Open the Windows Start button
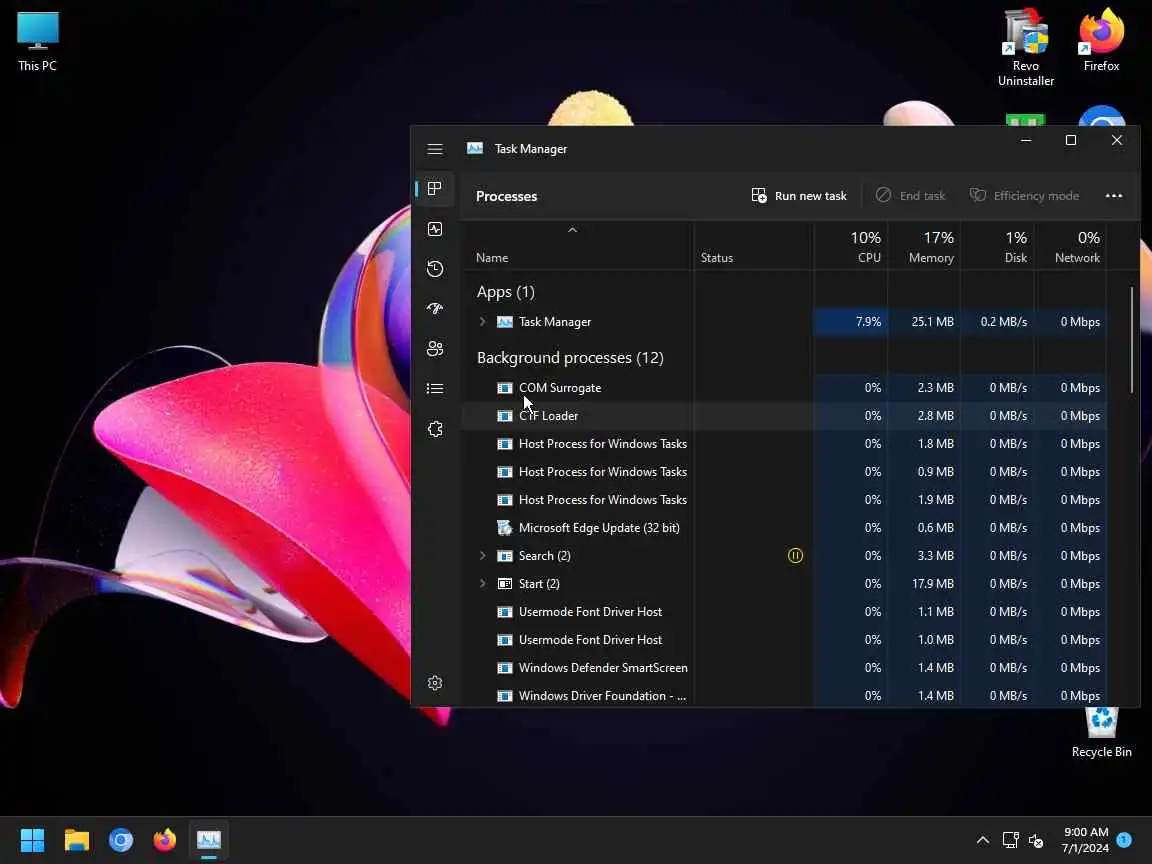This screenshot has width=1152, height=864. point(32,840)
